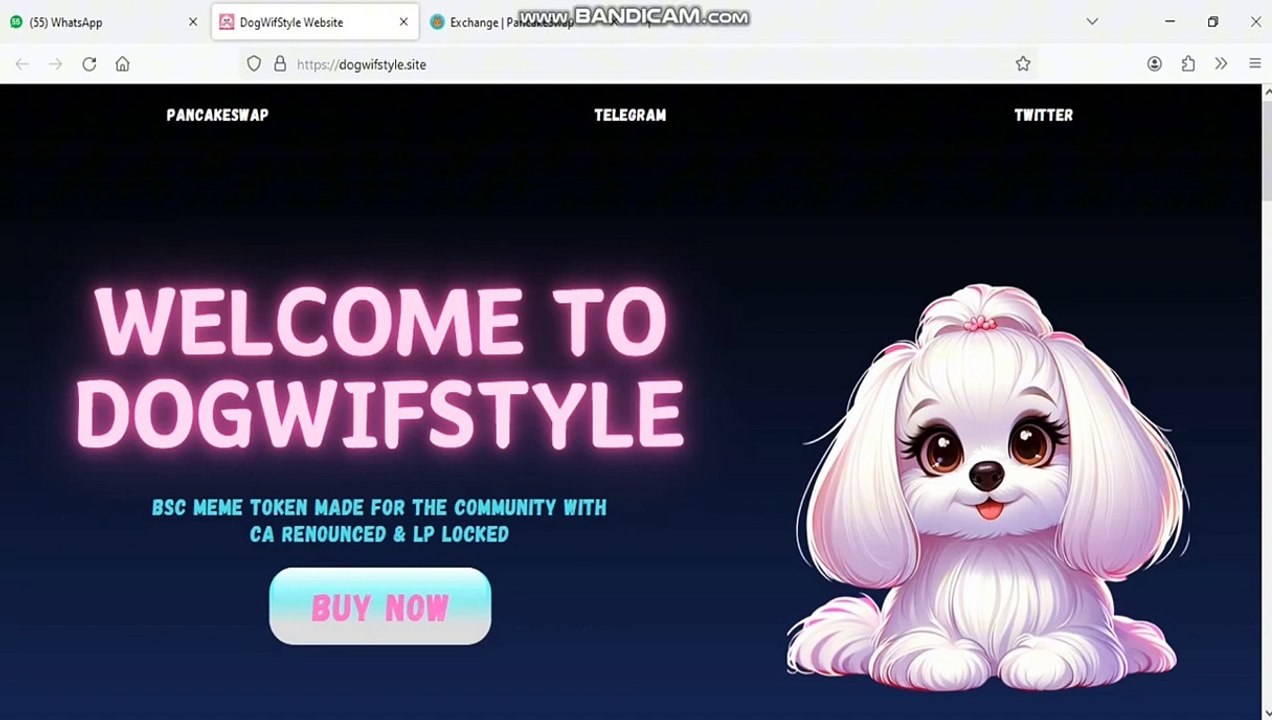Click the BSC MEME TOKEN tagline text

click(x=379, y=521)
